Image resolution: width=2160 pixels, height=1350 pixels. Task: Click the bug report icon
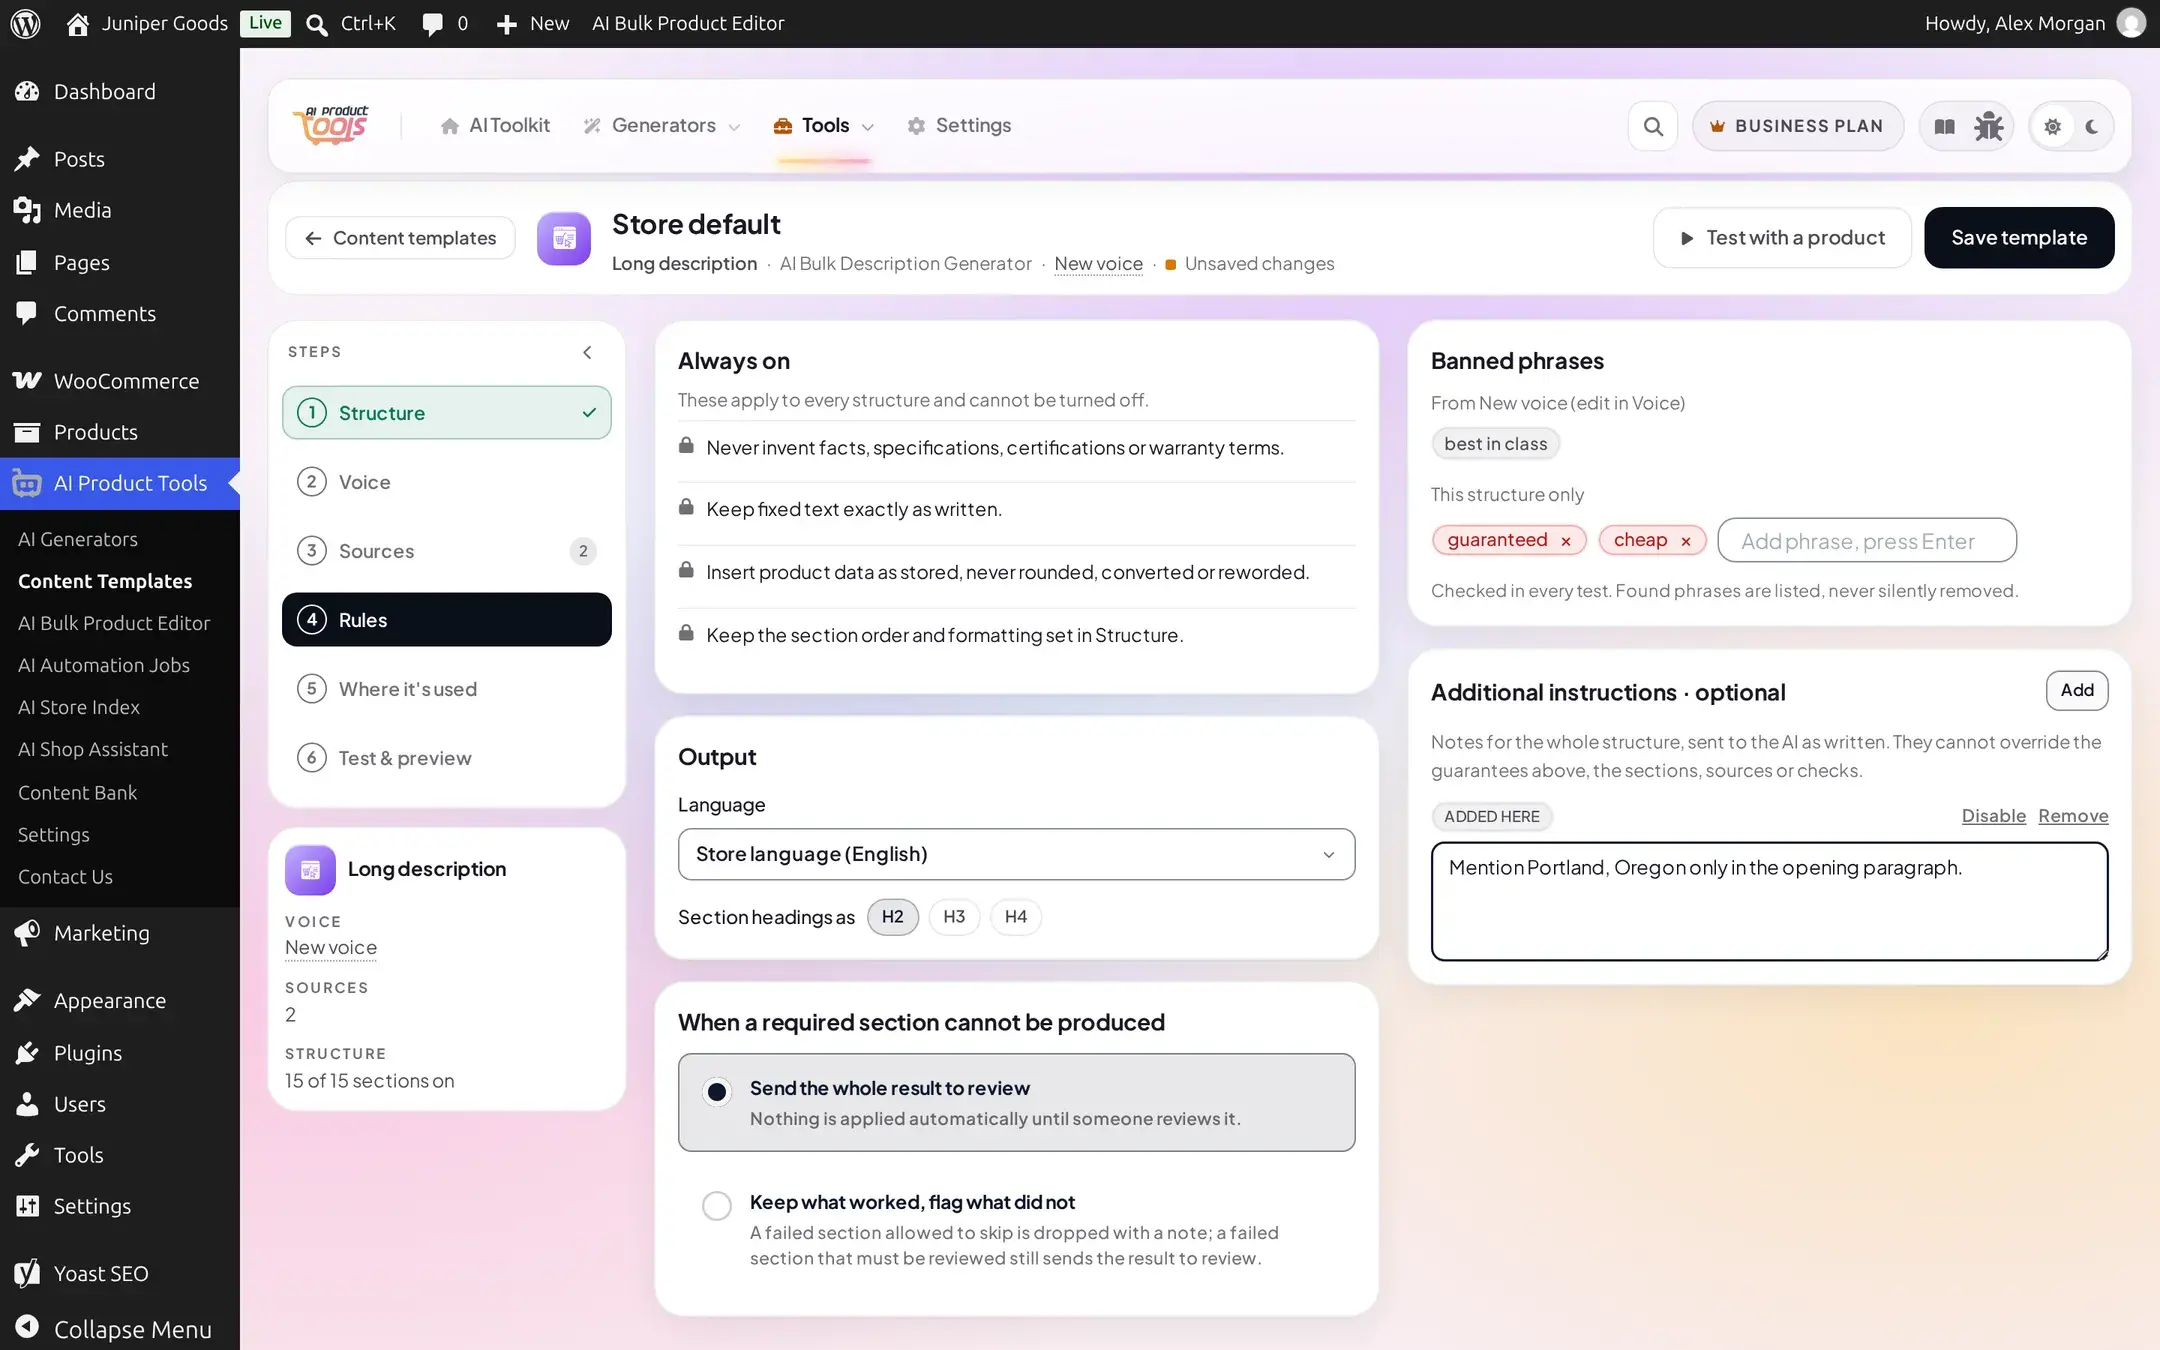point(1988,126)
